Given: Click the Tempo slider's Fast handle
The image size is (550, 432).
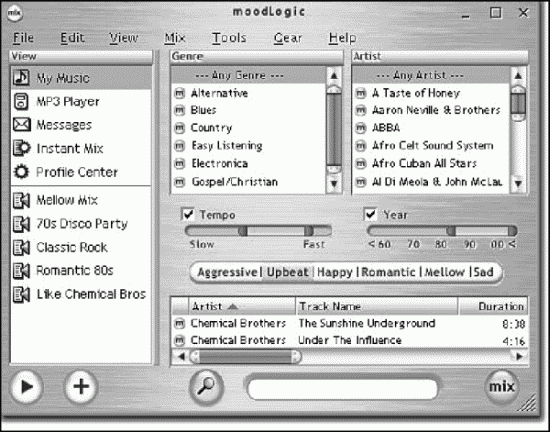Looking at the screenshot, I should pos(309,231).
